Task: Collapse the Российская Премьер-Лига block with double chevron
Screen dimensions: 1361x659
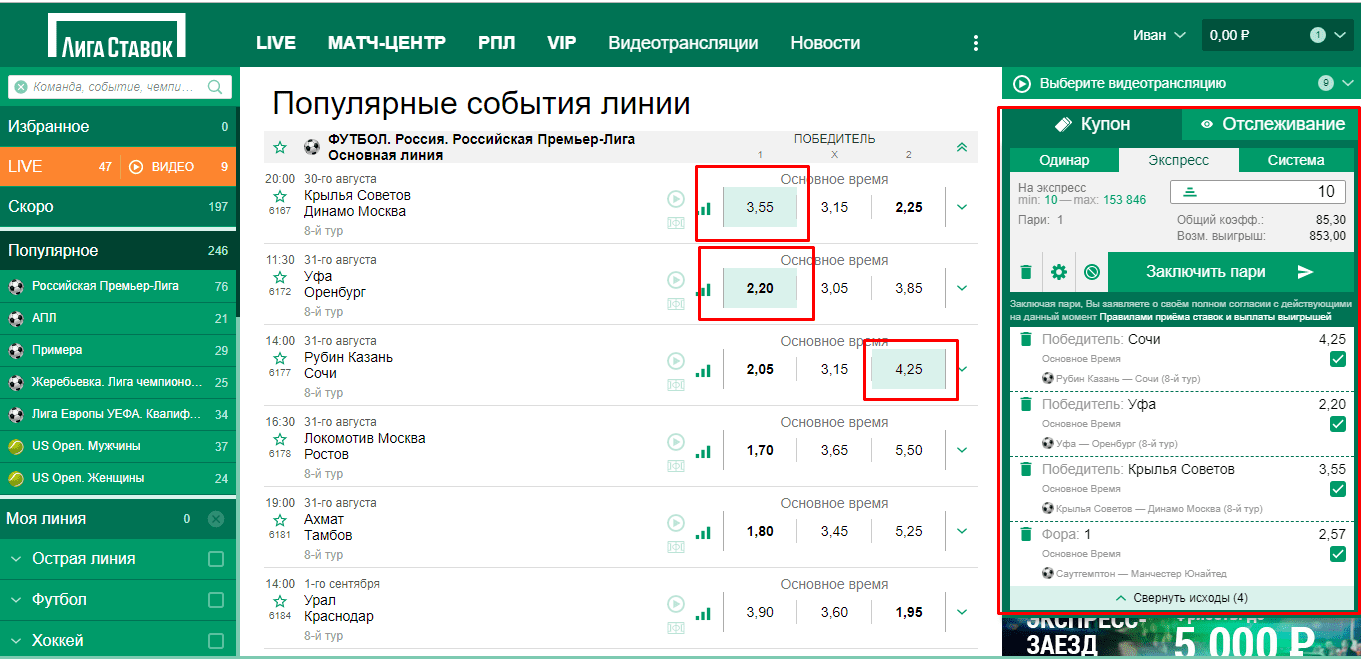Action: pyautogui.click(x=960, y=146)
